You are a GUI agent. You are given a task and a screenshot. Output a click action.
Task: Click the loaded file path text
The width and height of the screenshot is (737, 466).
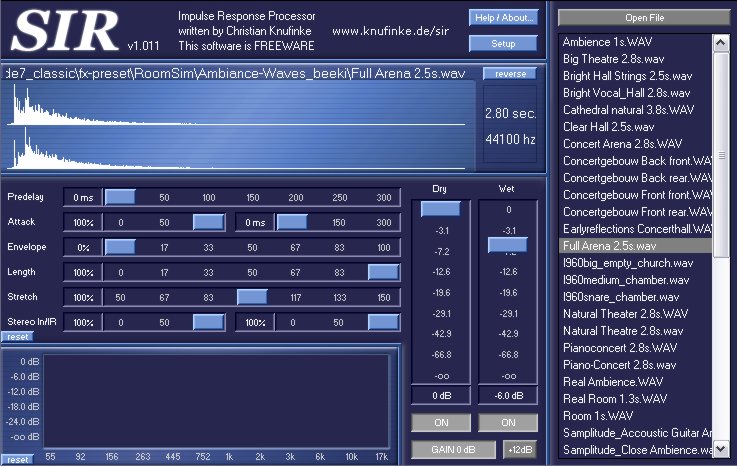point(235,73)
